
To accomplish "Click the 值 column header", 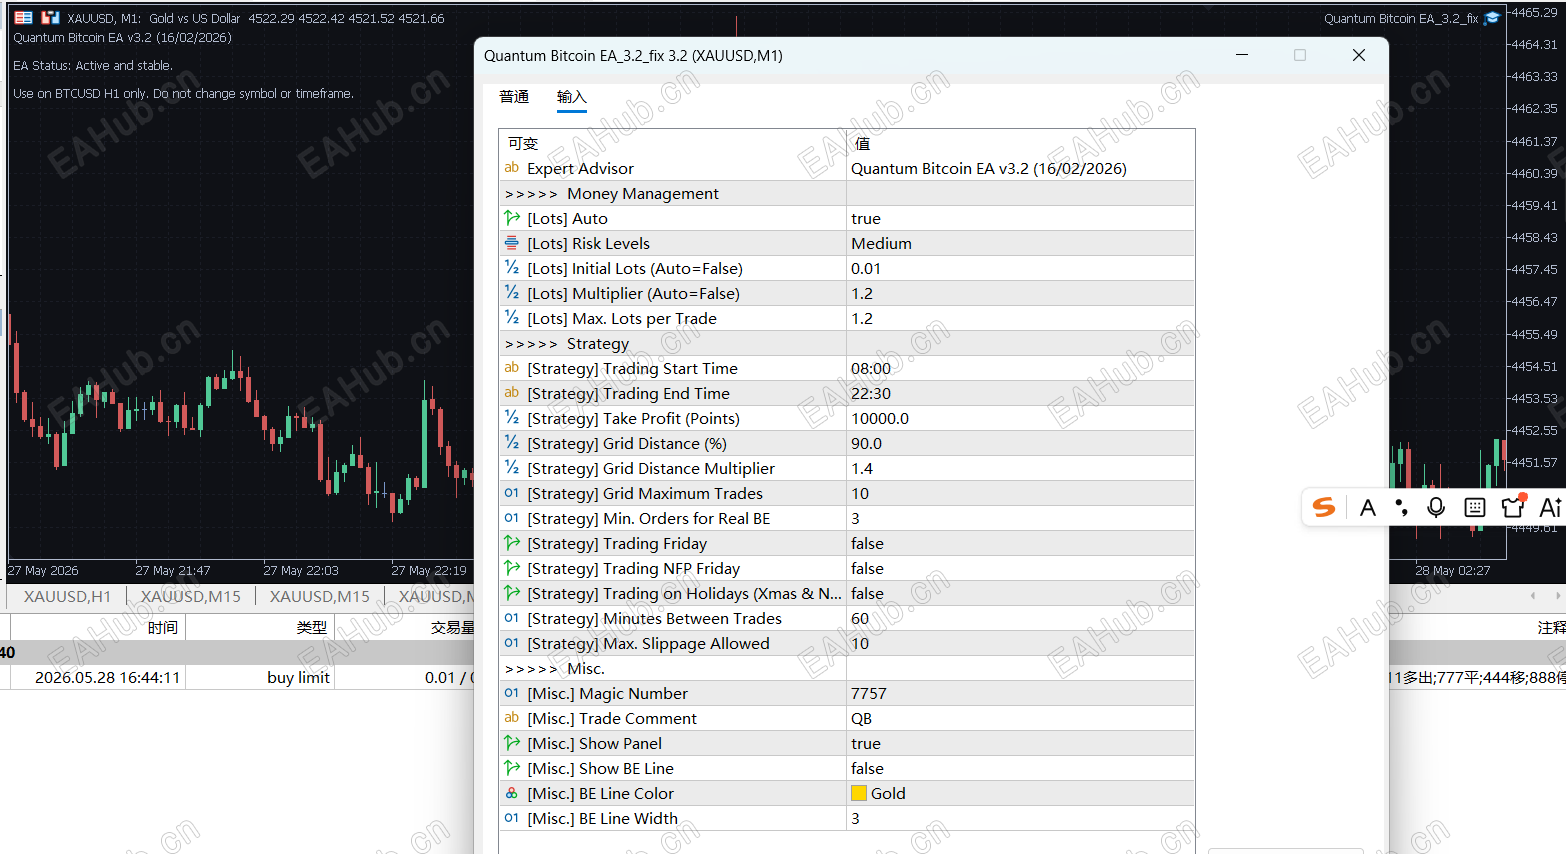I will 1020,143.
